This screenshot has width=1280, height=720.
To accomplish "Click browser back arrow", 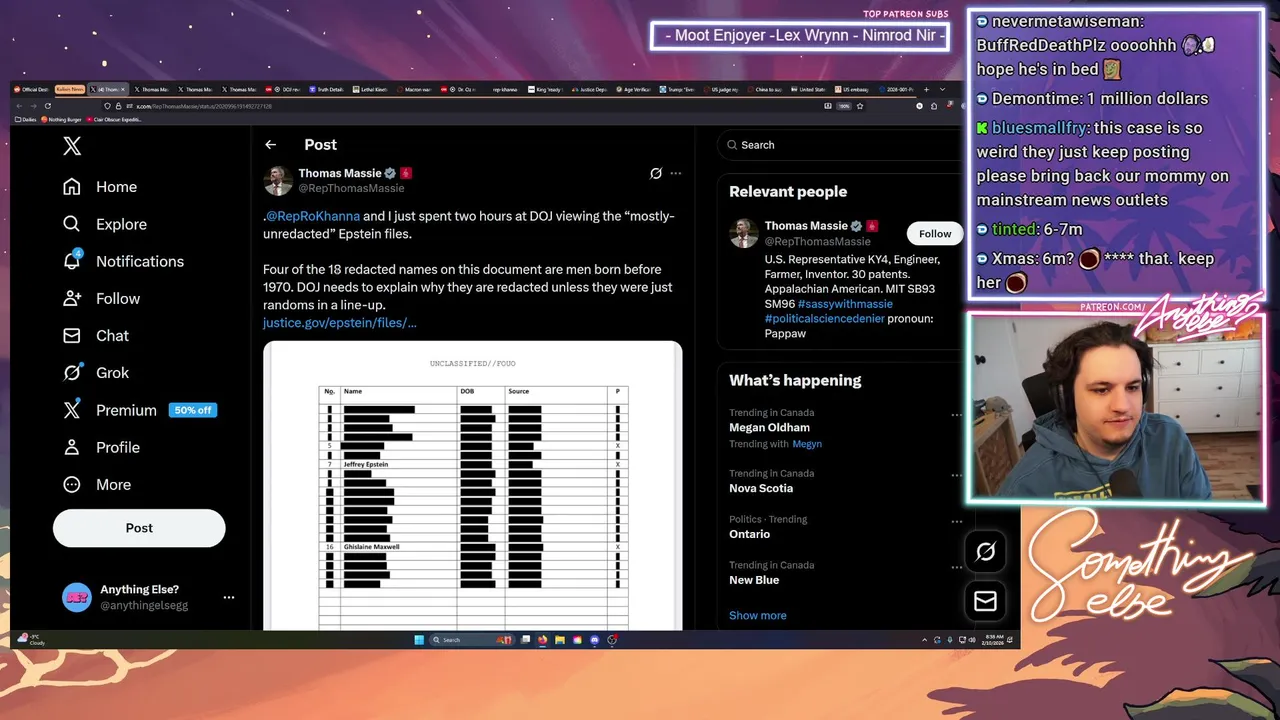I will coord(19,106).
